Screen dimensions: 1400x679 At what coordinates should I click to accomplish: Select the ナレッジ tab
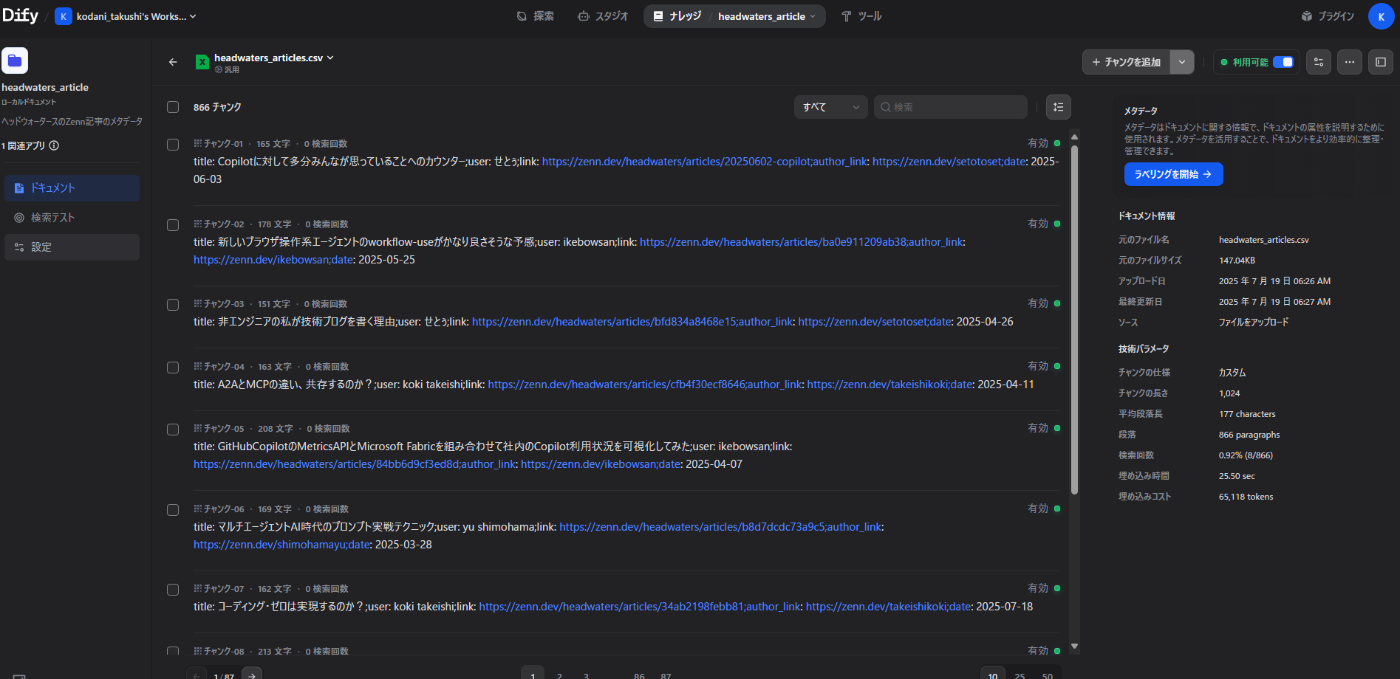pos(677,16)
